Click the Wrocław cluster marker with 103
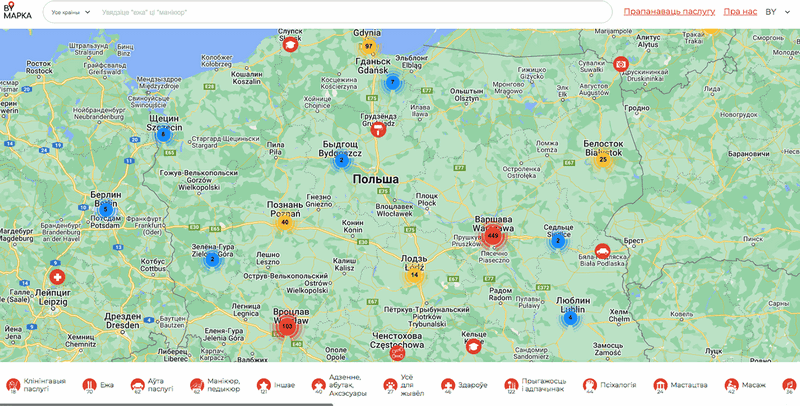Screen dimensions: 800x406 click(x=287, y=326)
